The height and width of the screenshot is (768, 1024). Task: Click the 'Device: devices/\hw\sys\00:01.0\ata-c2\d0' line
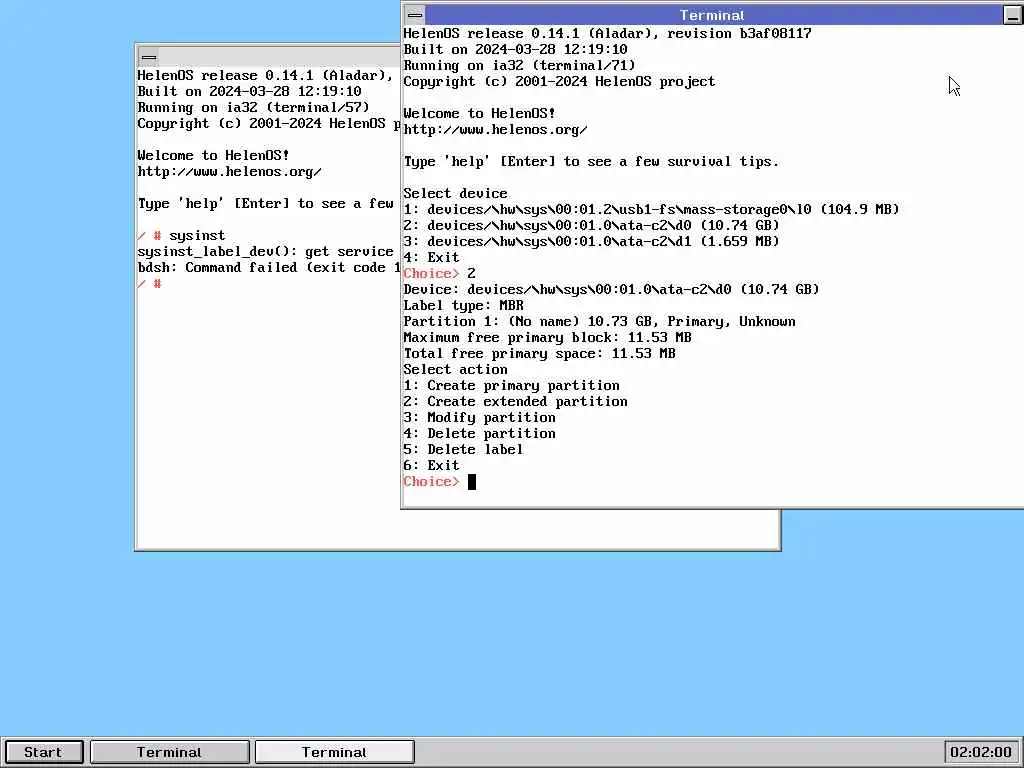(x=611, y=289)
